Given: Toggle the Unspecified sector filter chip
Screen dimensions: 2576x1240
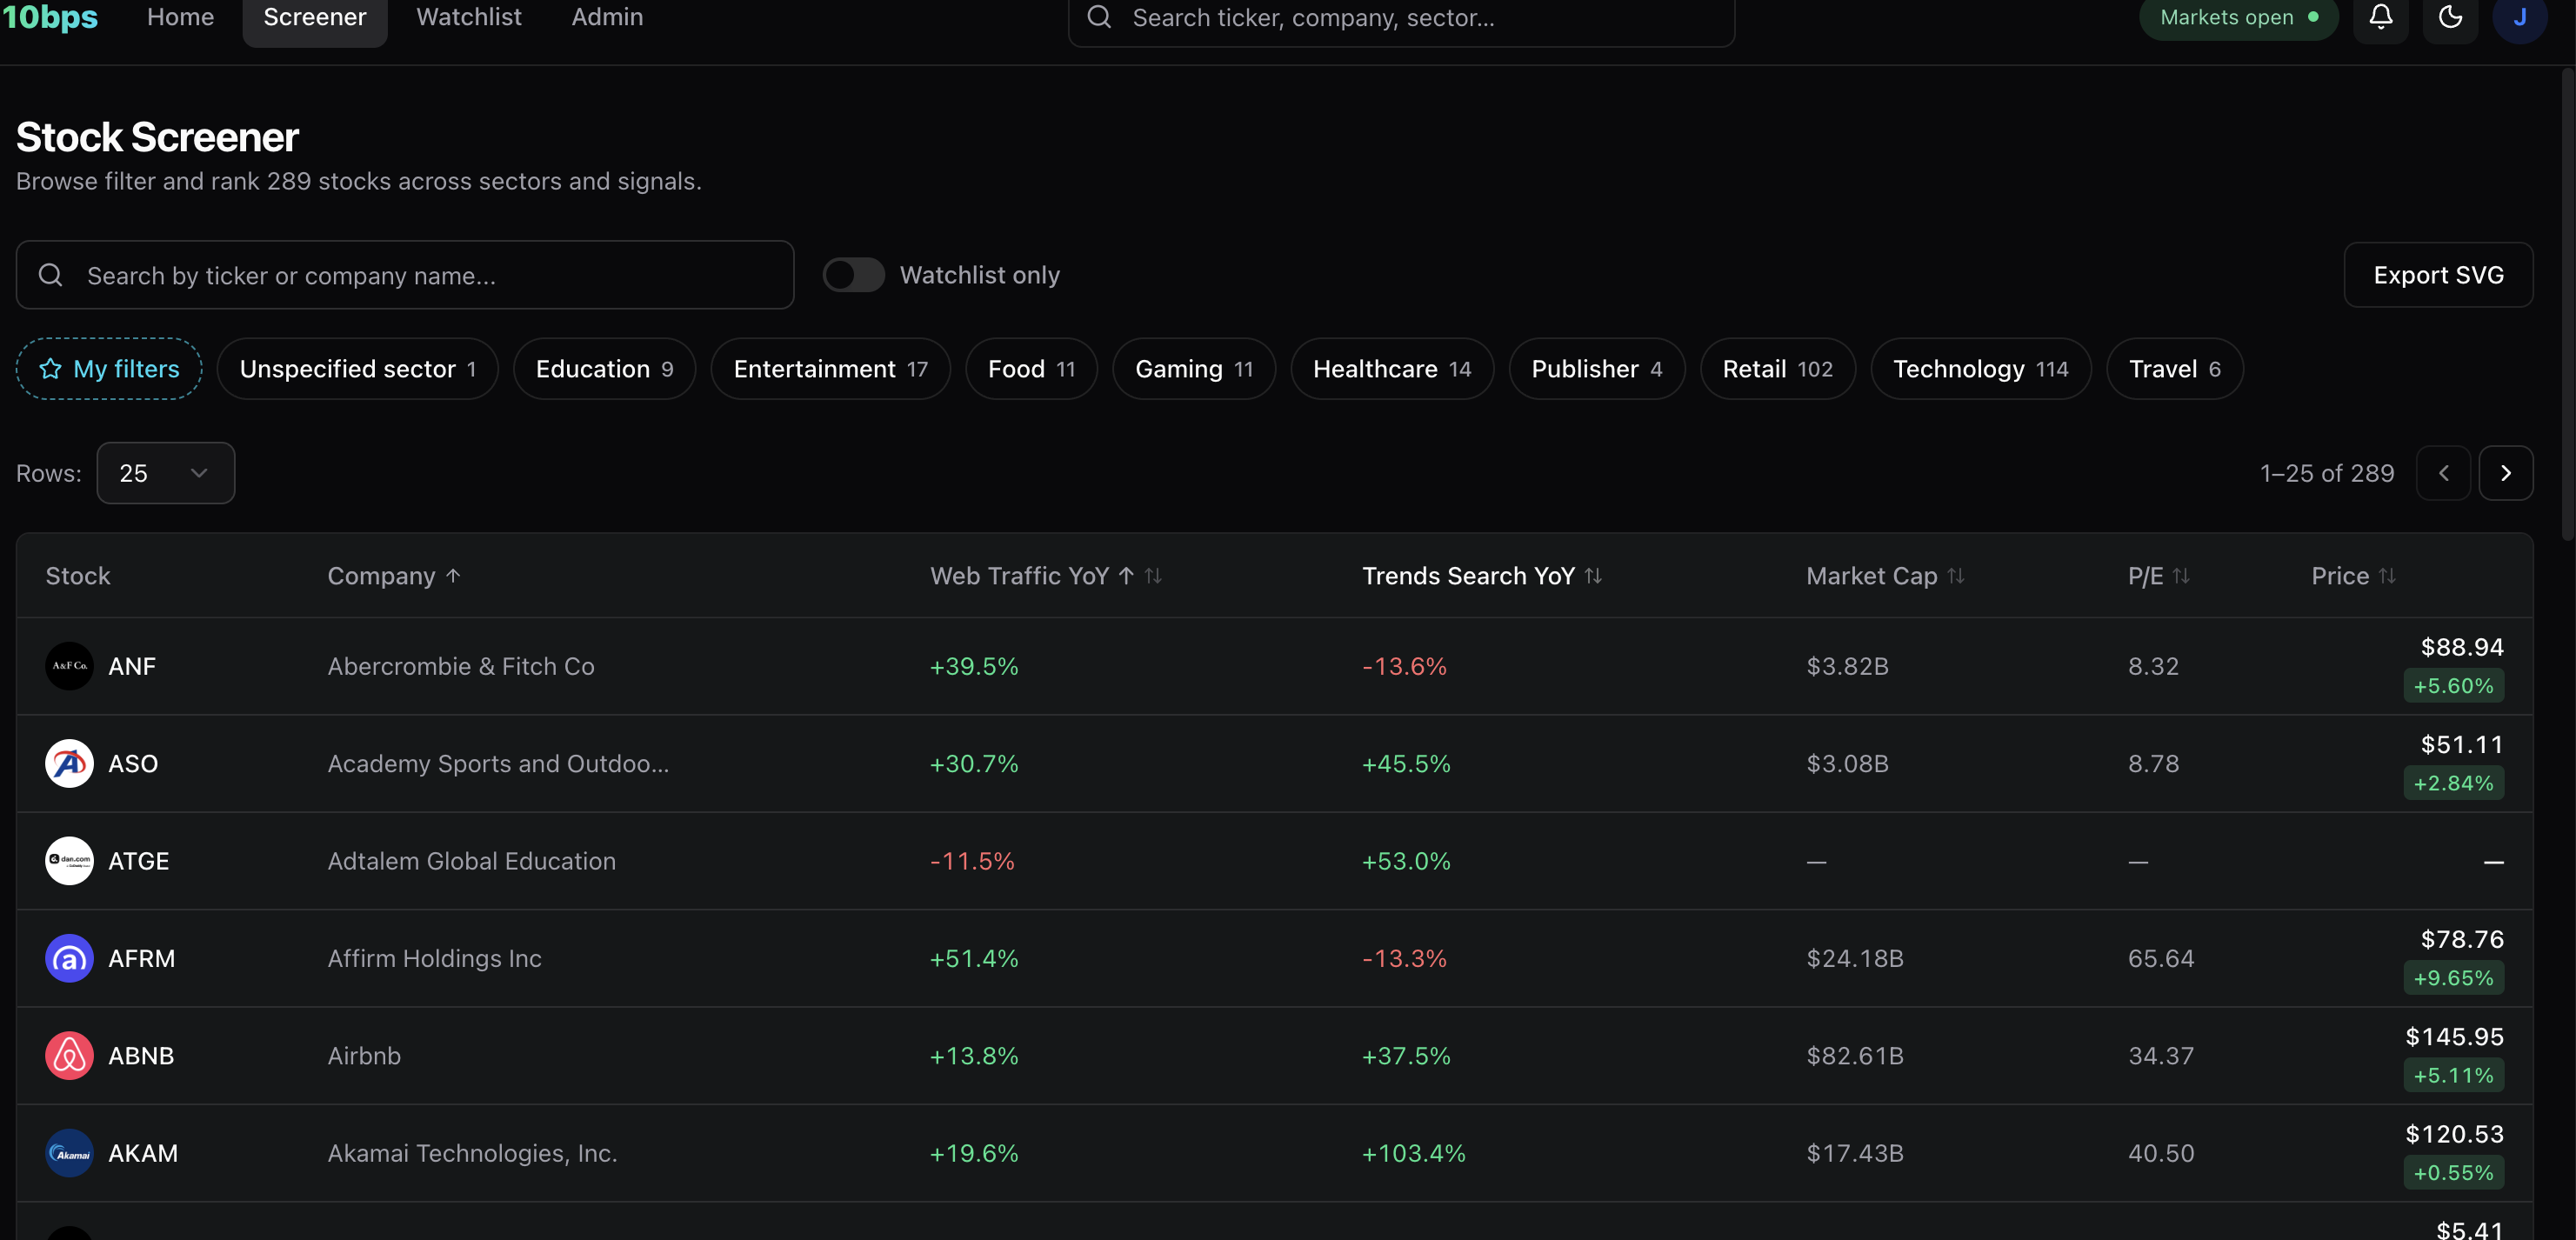Looking at the screenshot, I should point(357,369).
